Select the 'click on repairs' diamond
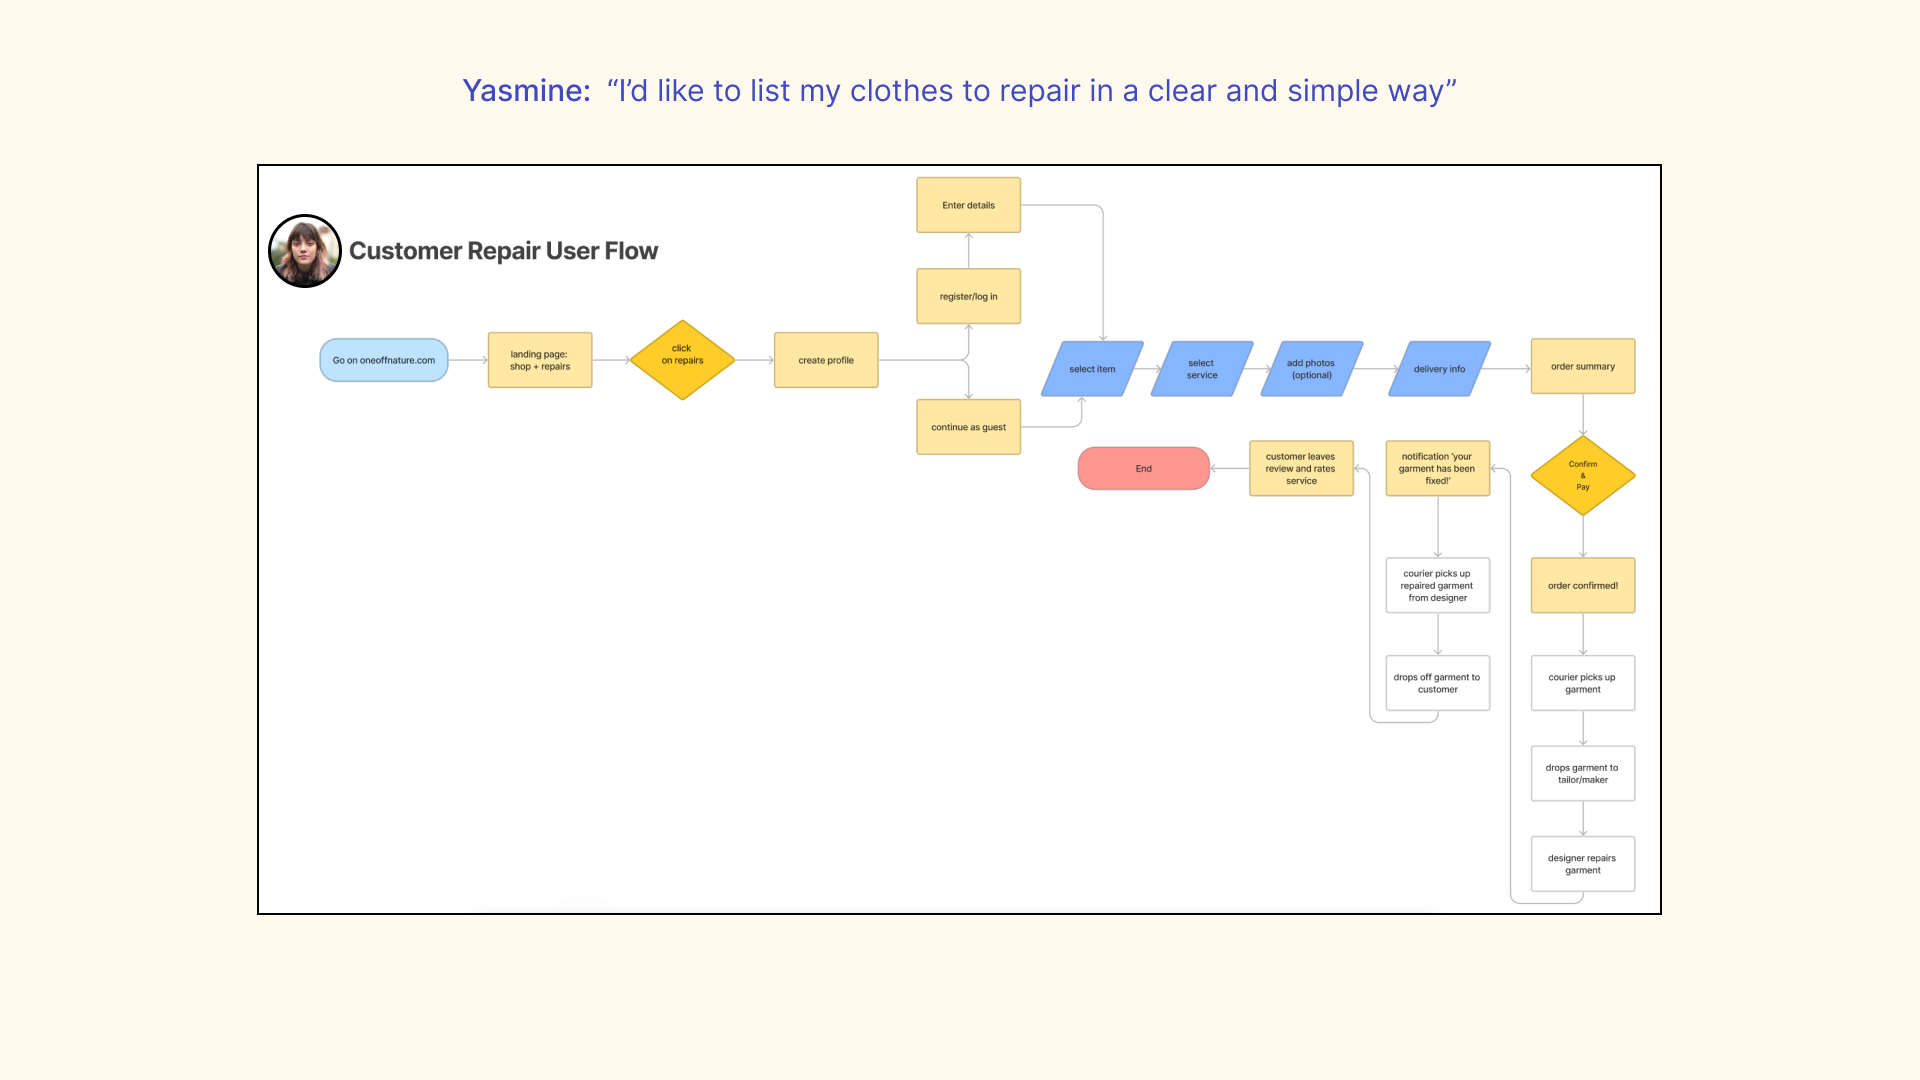The image size is (1920, 1080). (x=682, y=360)
